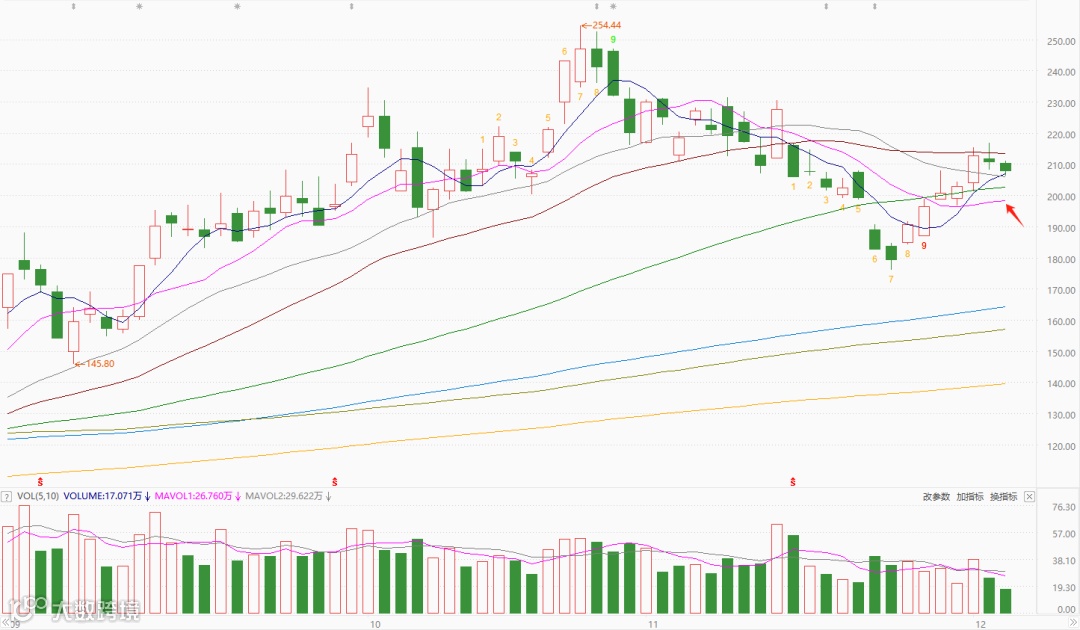Screen dimensions: 1080x630
Task: Click the 250.00 price axis label
Action: [1061, 41]
